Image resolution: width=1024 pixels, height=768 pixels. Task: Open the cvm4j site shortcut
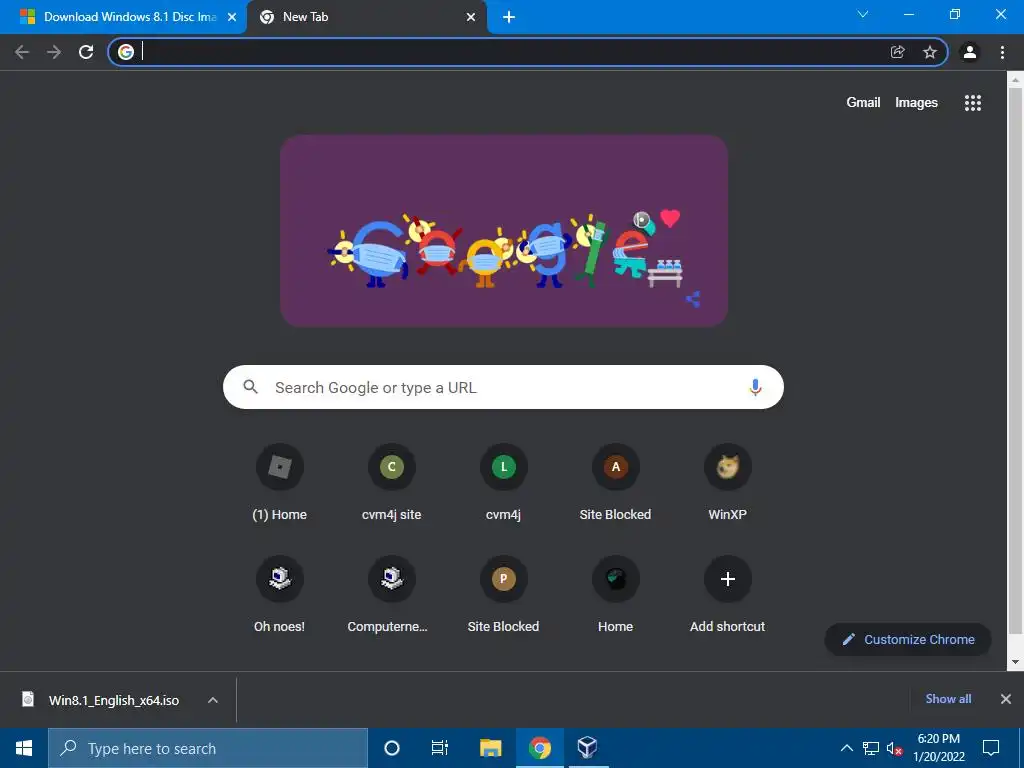(391, 483)
